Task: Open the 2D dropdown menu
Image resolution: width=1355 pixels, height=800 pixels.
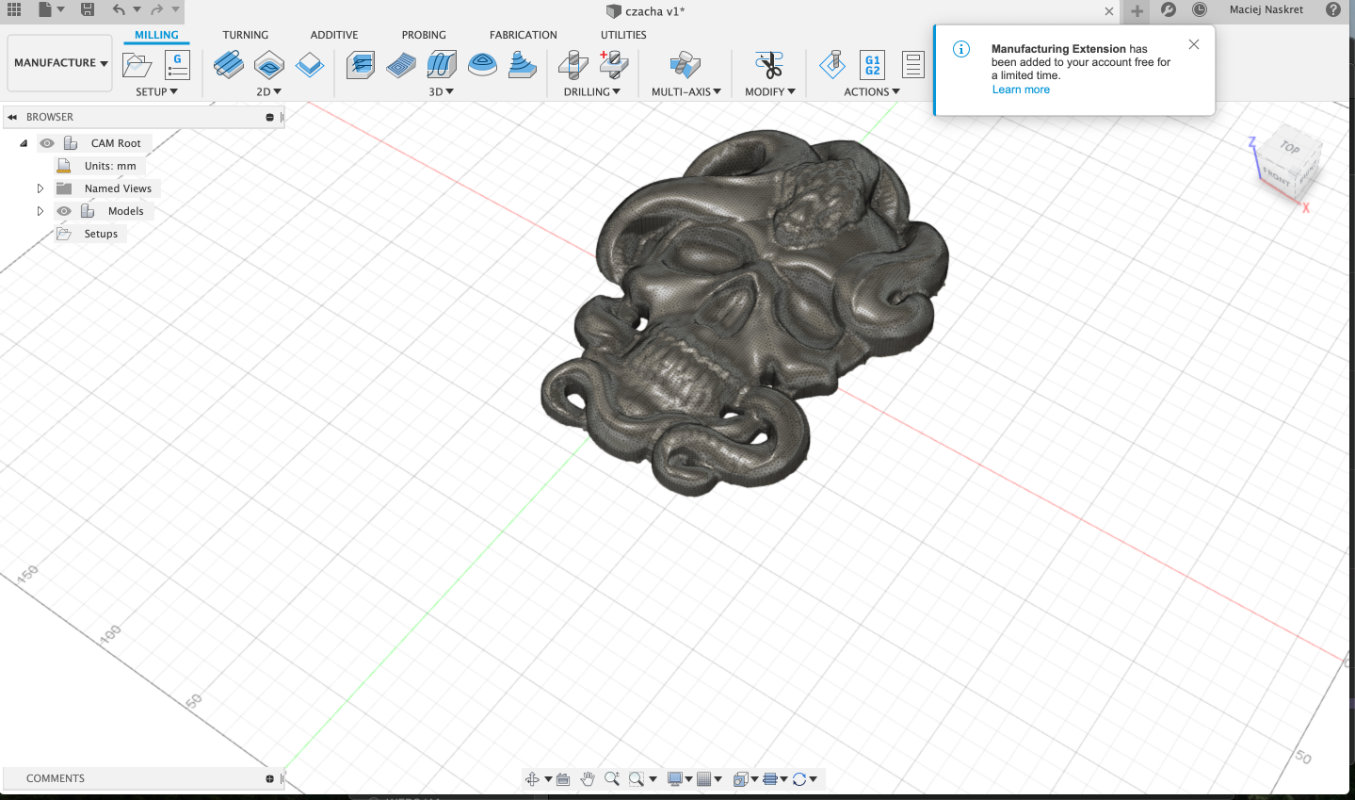Action: (x=270, y=91)
